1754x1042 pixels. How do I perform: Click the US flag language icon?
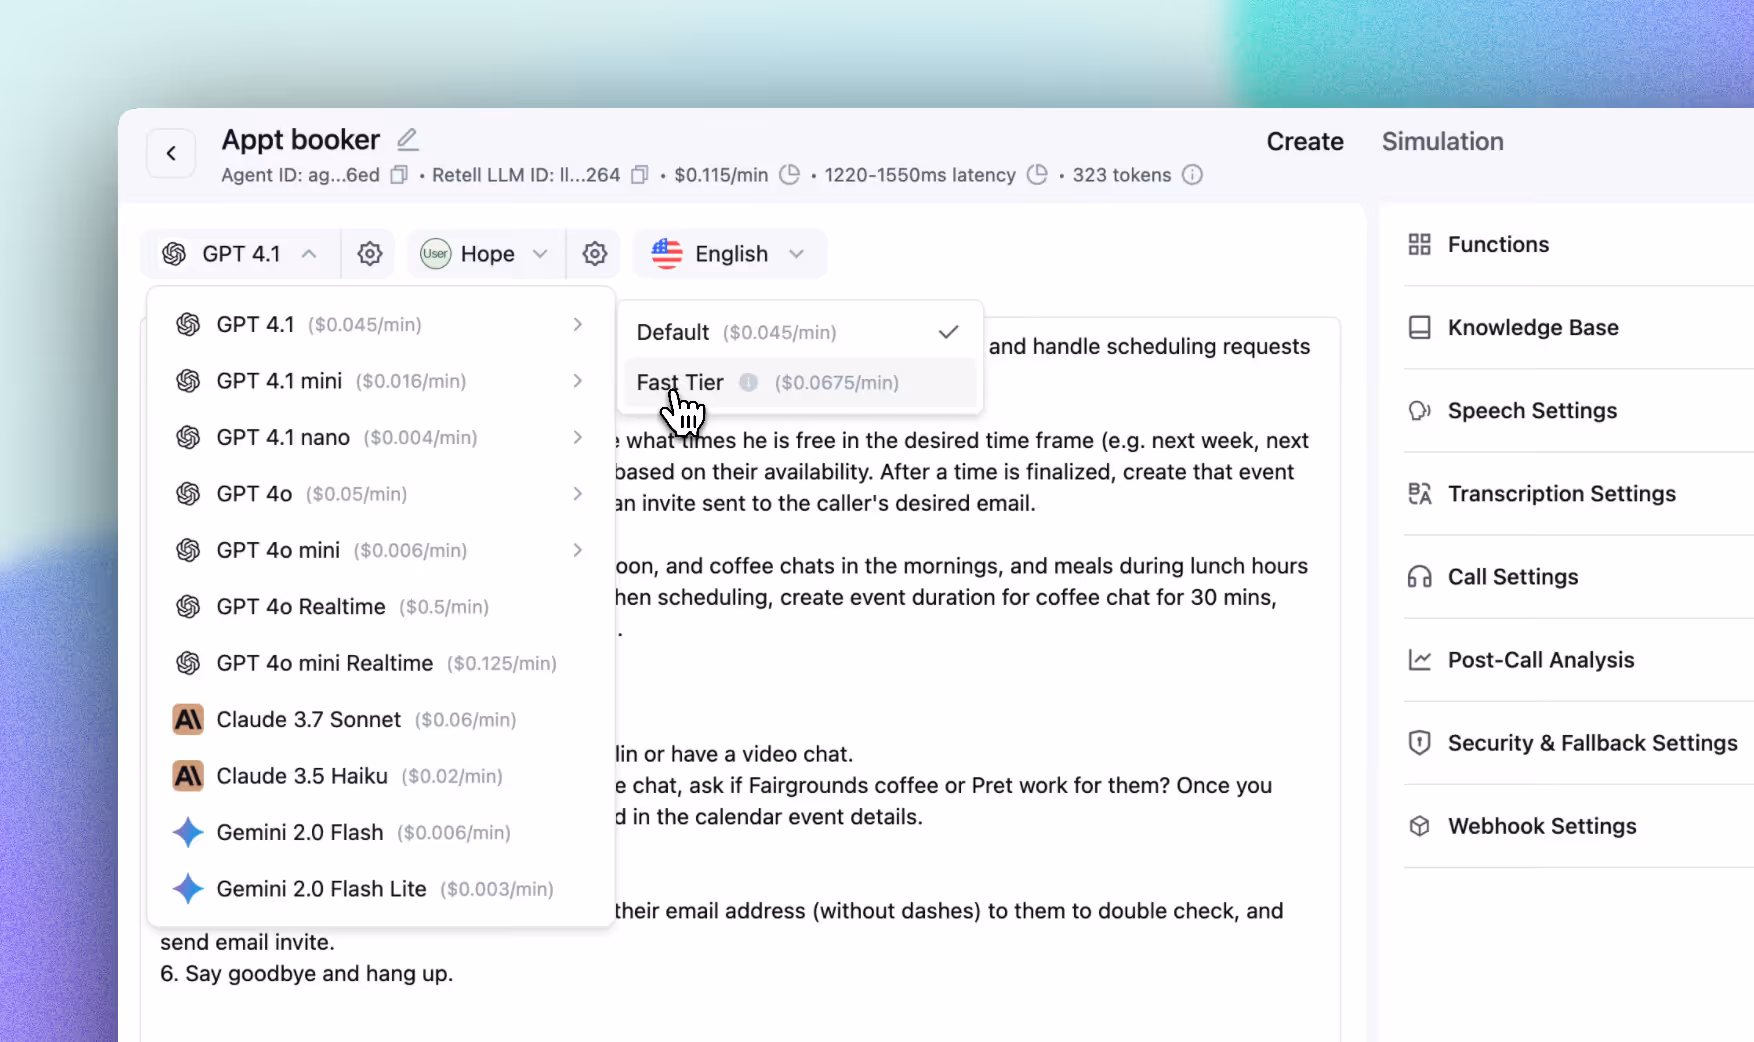667,254
